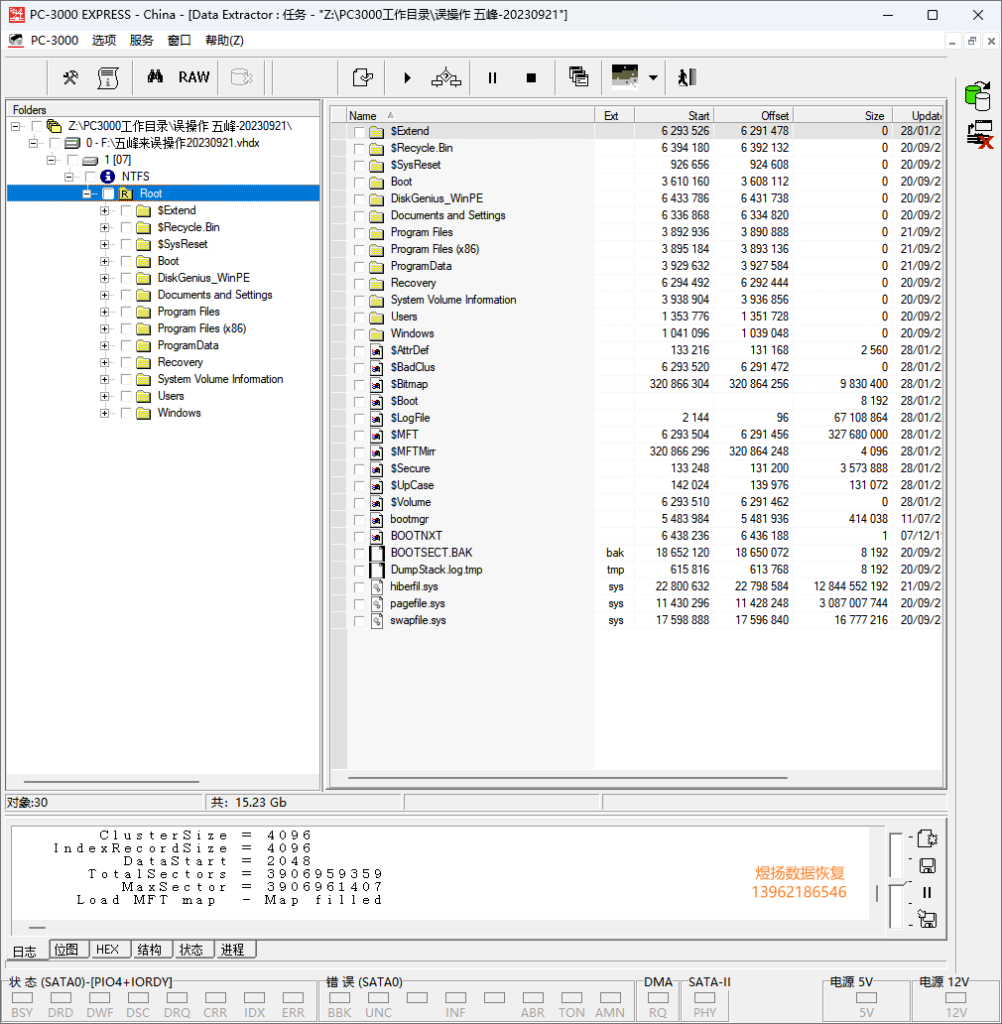1002x1024 pixels.
Task: Sort file list by Ext column
Action: 614,116
